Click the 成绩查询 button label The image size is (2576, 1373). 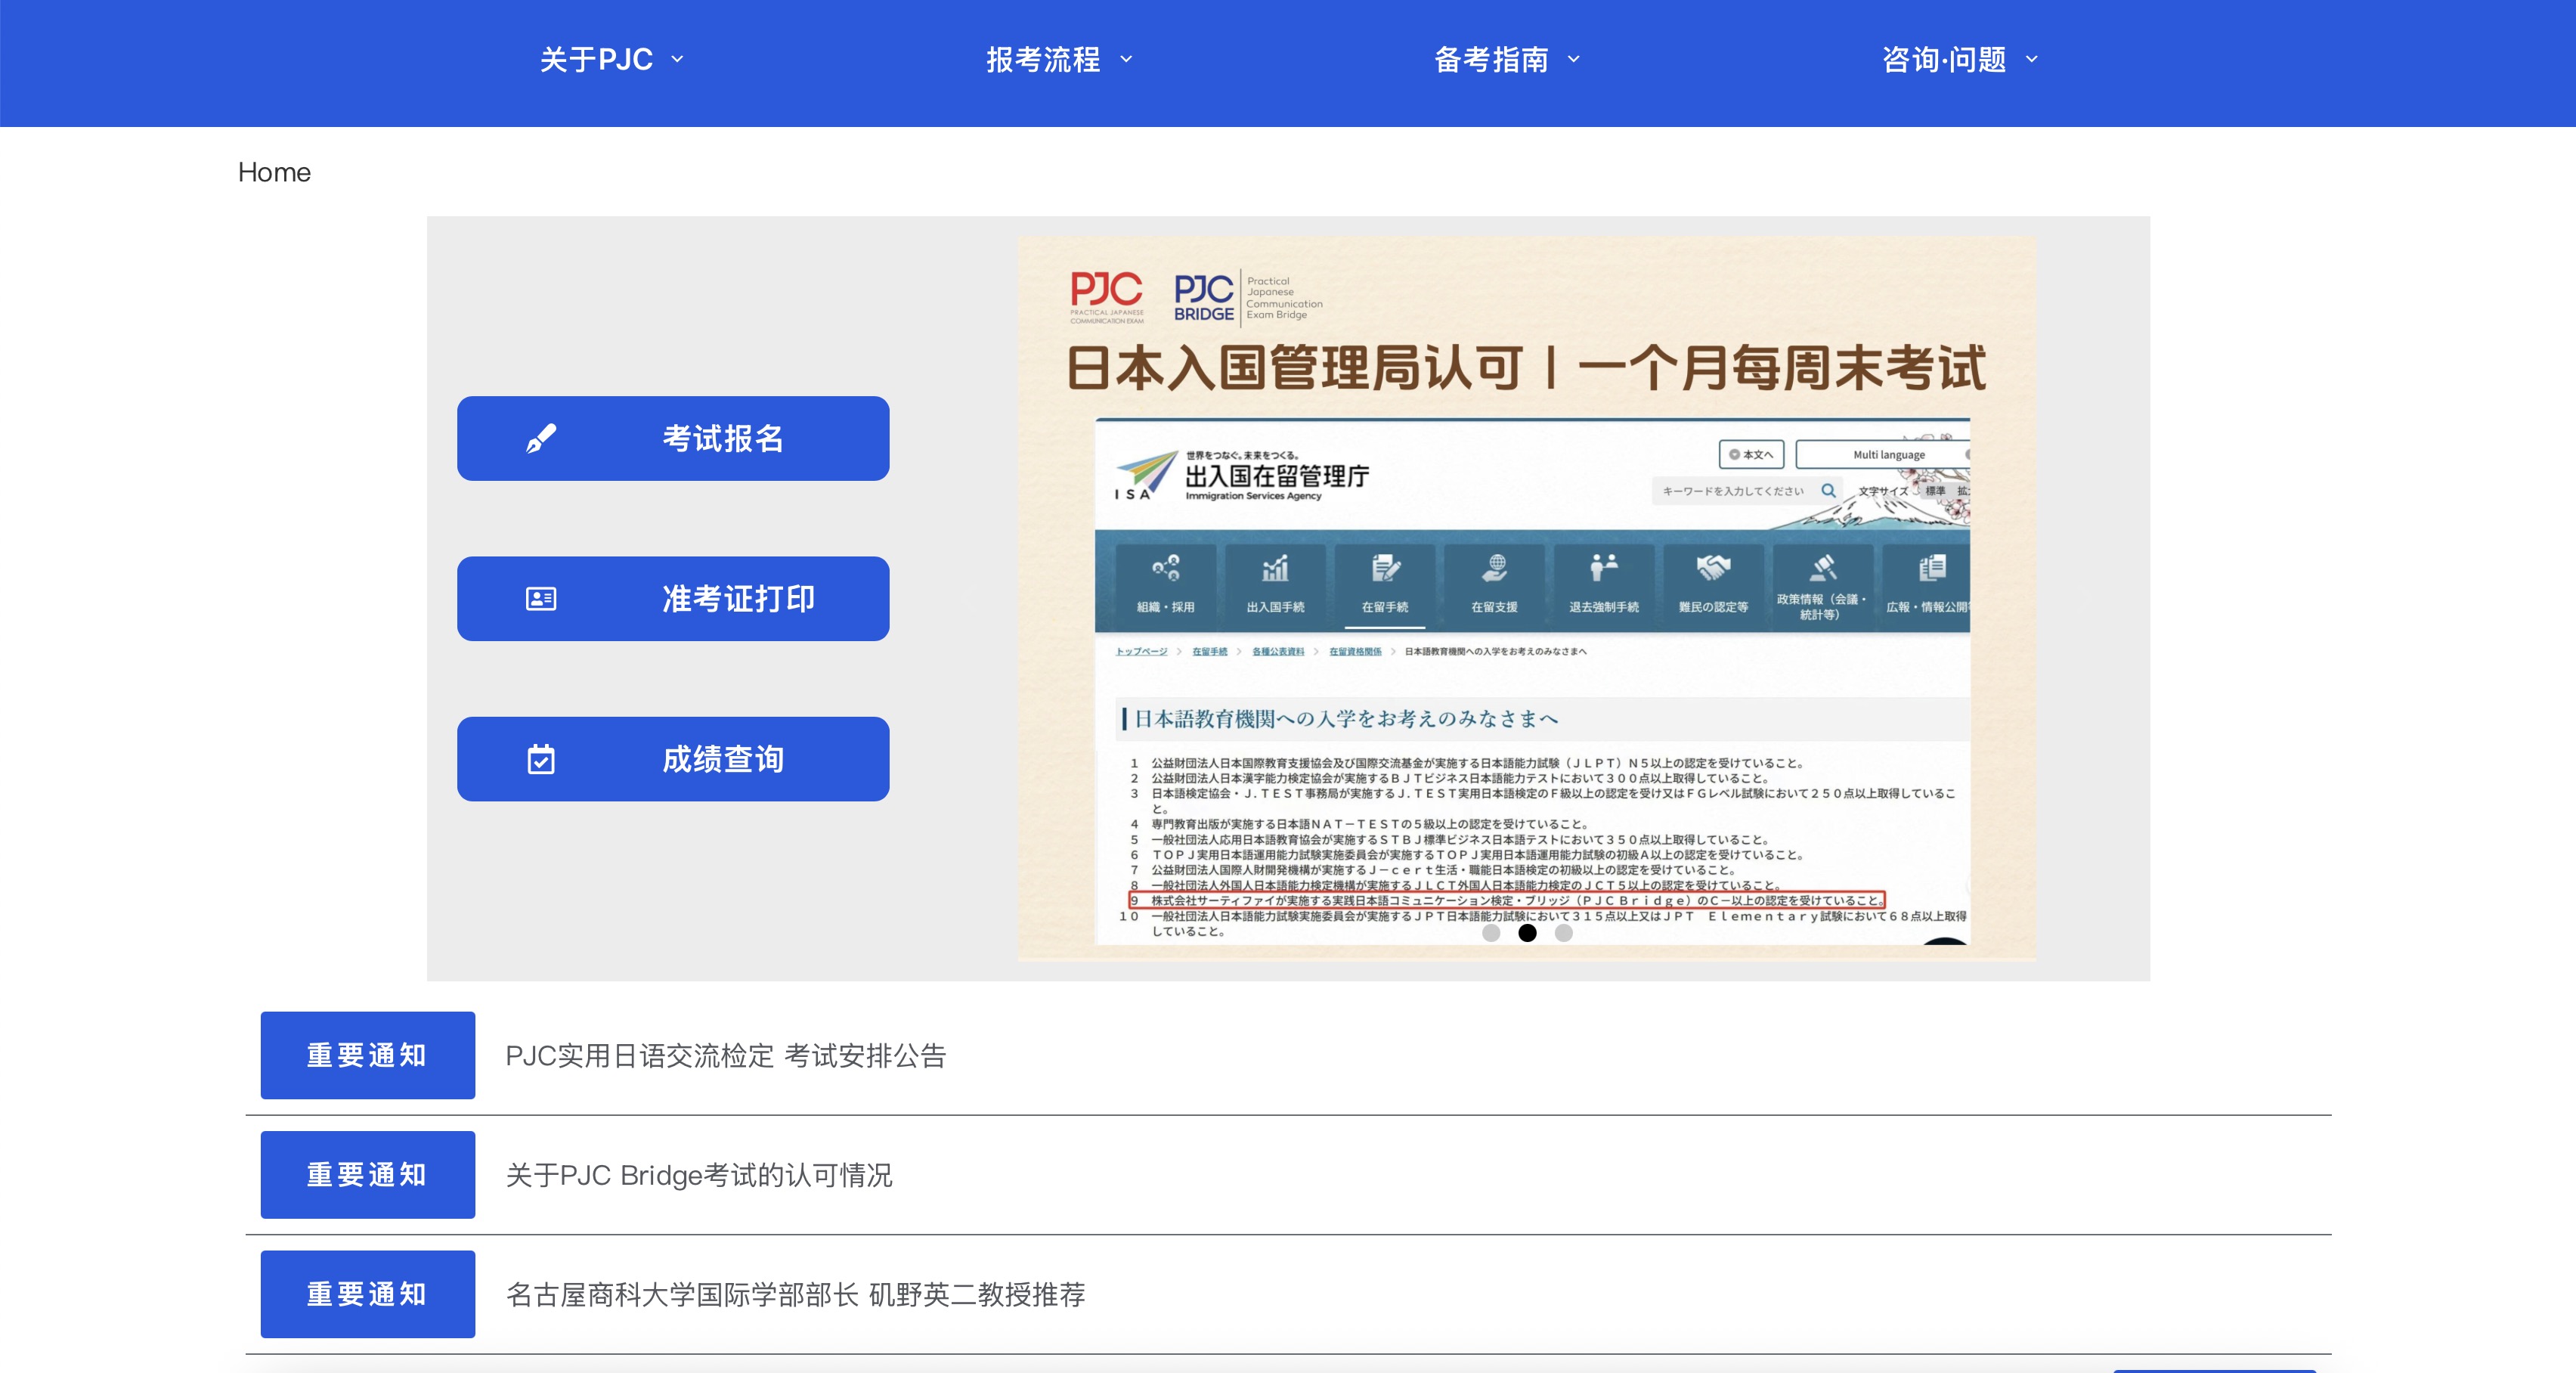(x=723, y=759)
